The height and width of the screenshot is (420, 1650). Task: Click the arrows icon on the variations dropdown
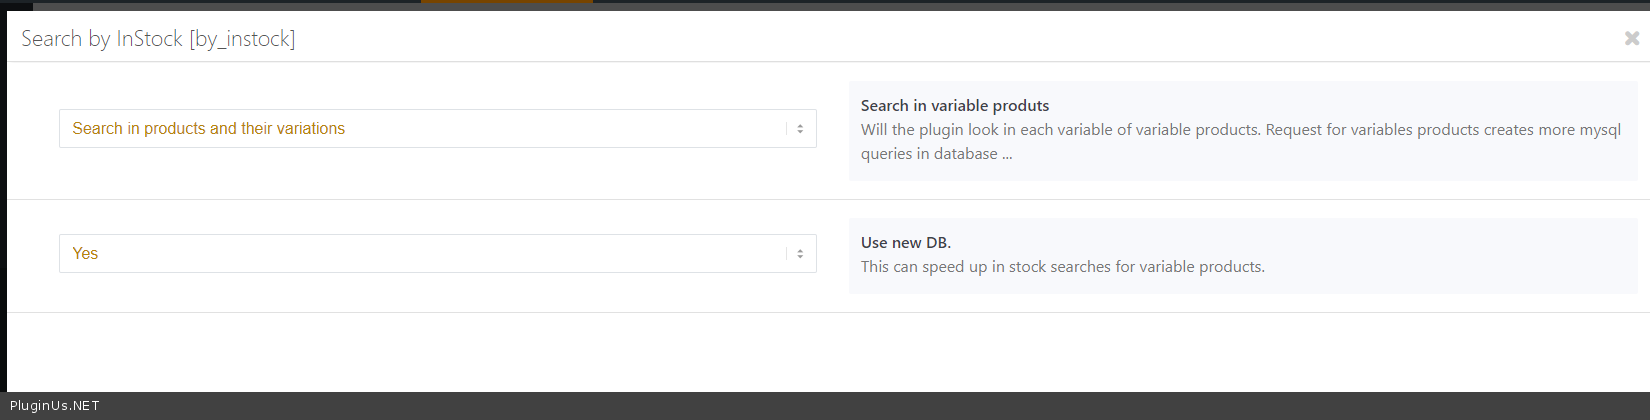click(x=800, y=129)
